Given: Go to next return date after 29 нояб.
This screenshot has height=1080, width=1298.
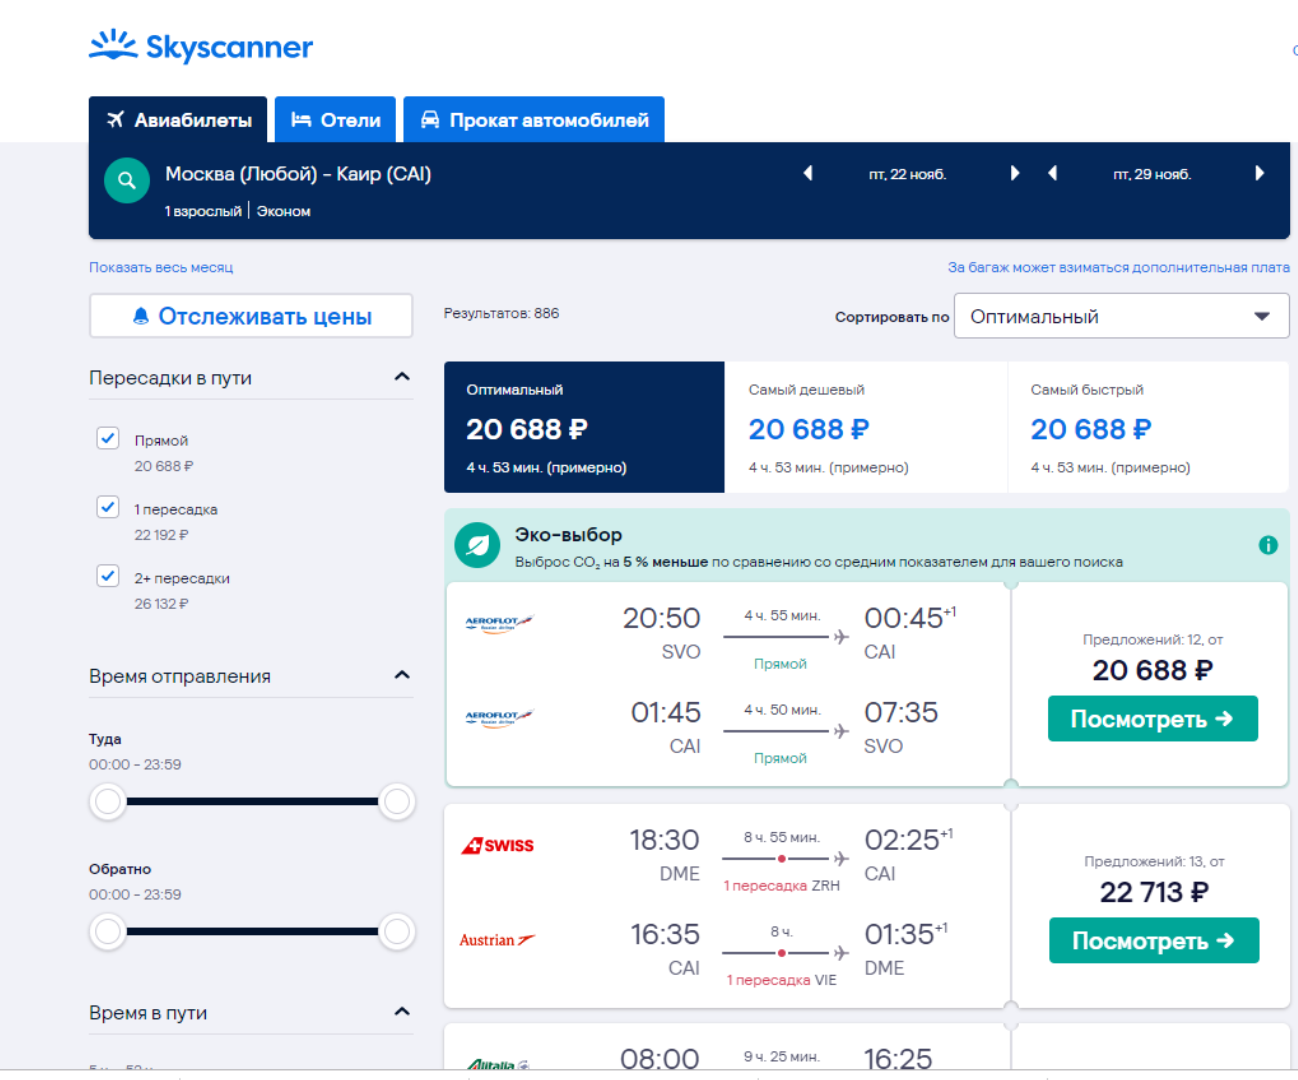Looking at the screenshot, I should pos(1259,173).
